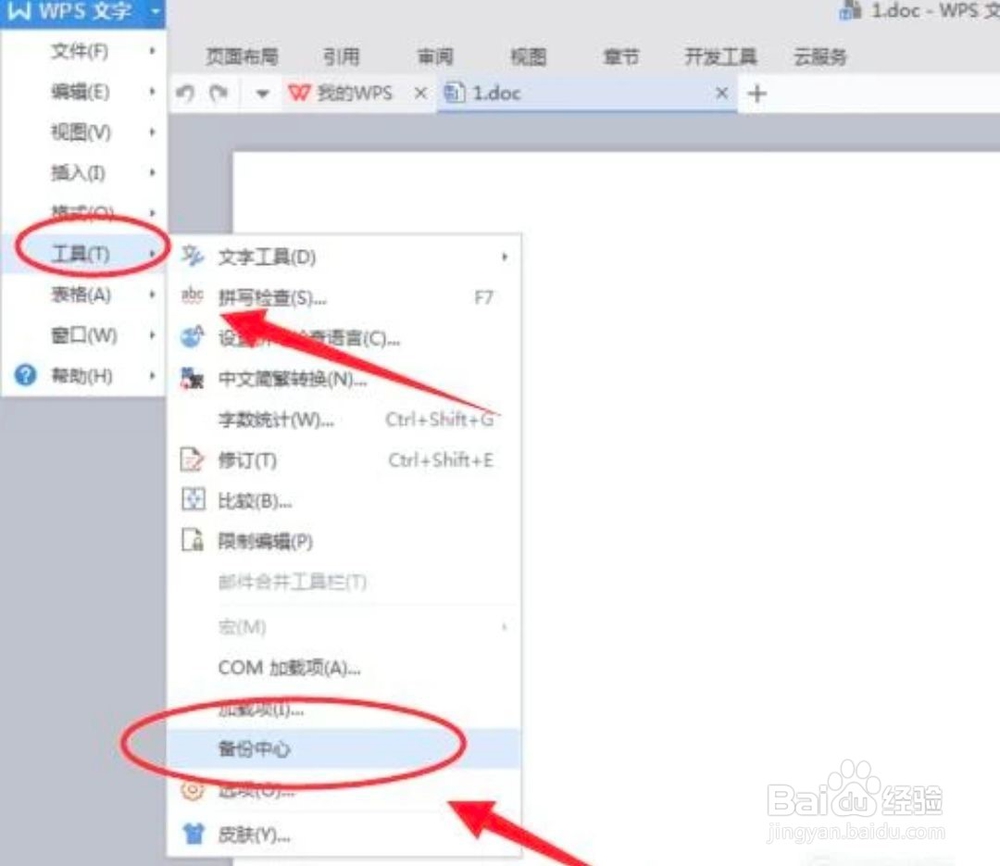Click the 设置检查语言 language globe icon
1000x866 pixels.
pos(191,338)
